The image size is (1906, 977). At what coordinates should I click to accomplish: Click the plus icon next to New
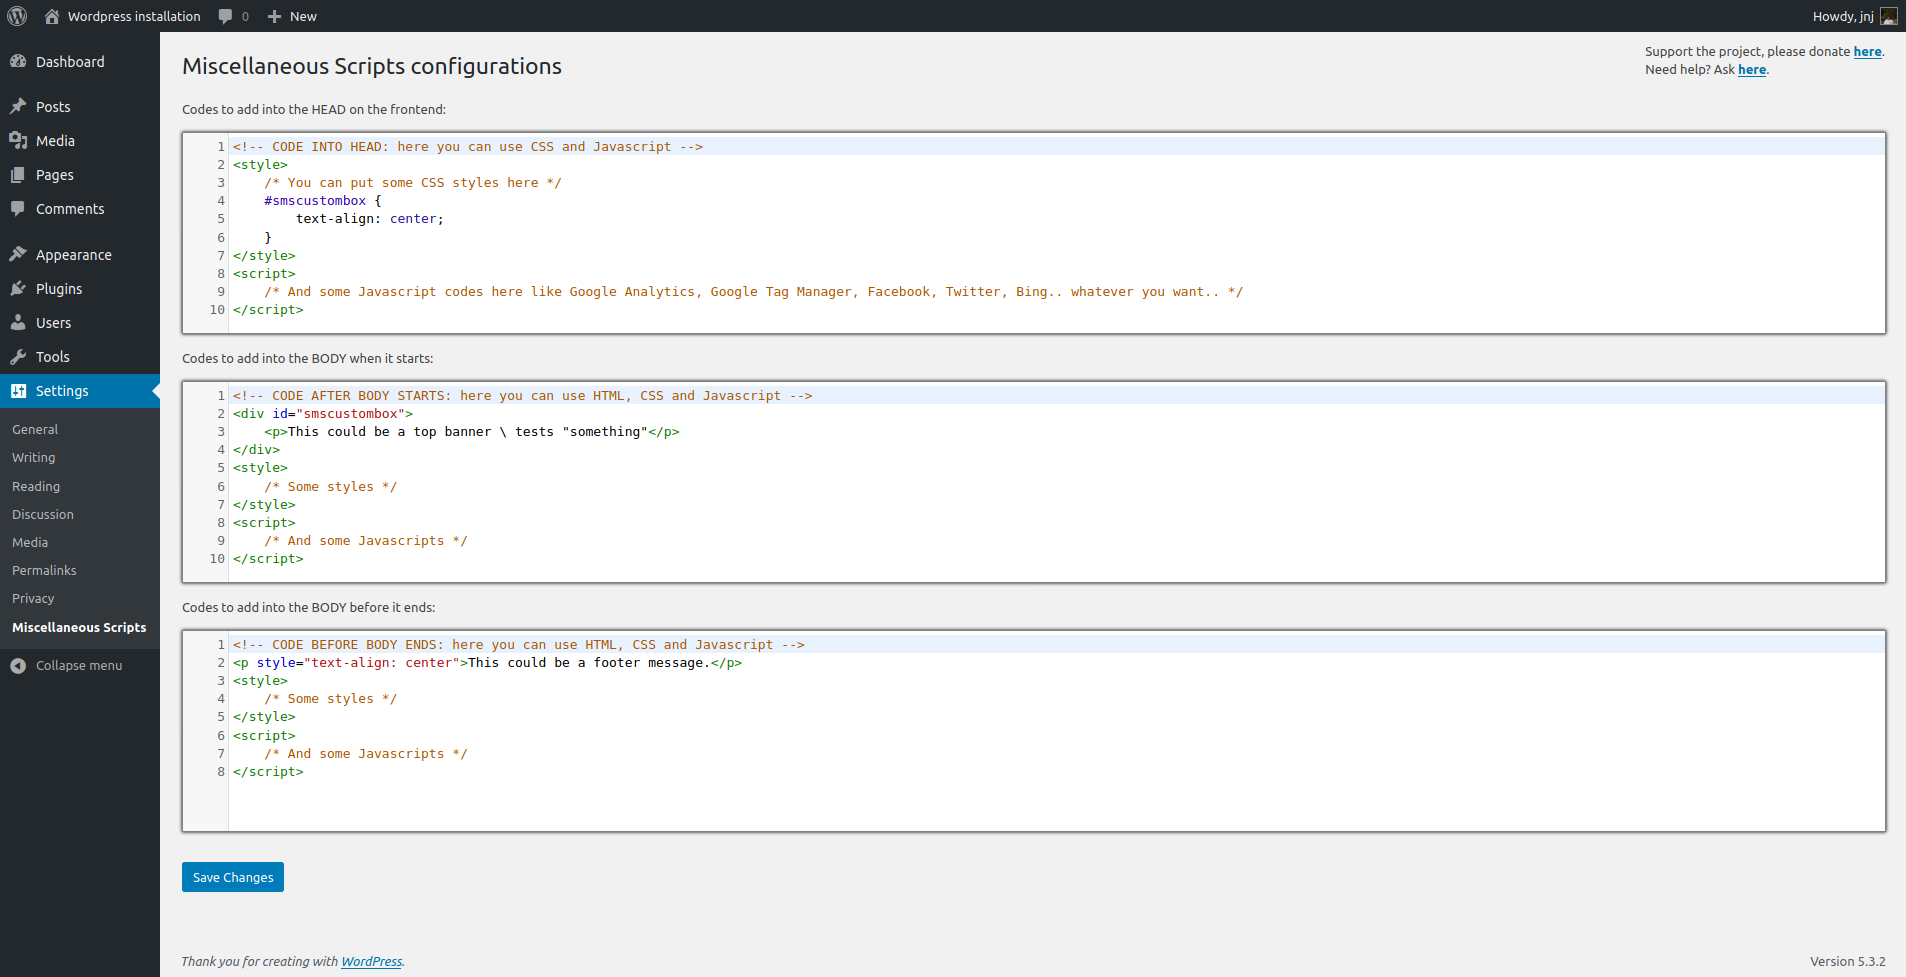tap(274, 16)
